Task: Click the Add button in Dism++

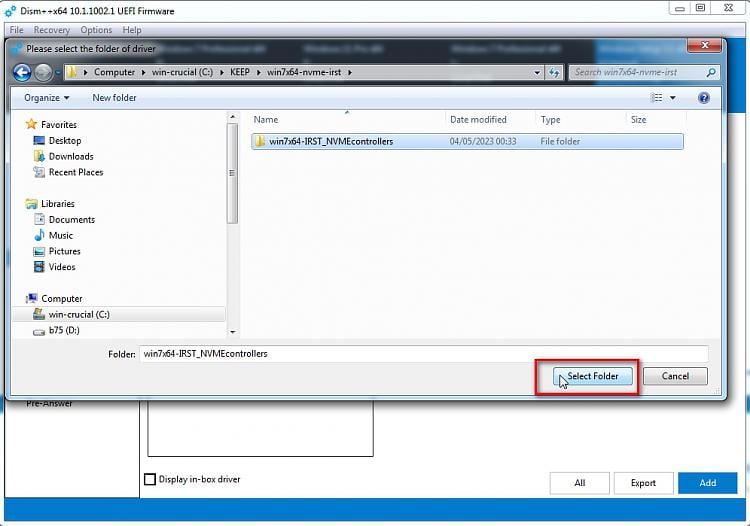Action: [707, 483]
